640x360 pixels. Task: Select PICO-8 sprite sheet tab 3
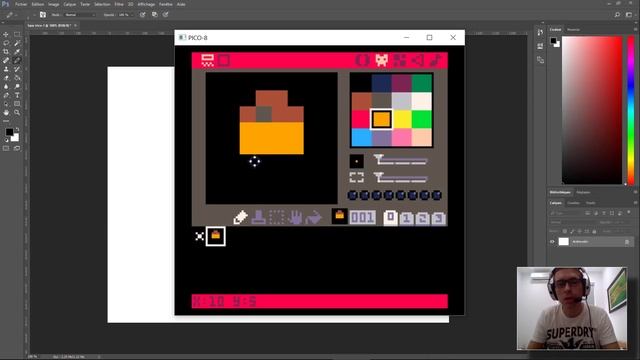point(438,218)
